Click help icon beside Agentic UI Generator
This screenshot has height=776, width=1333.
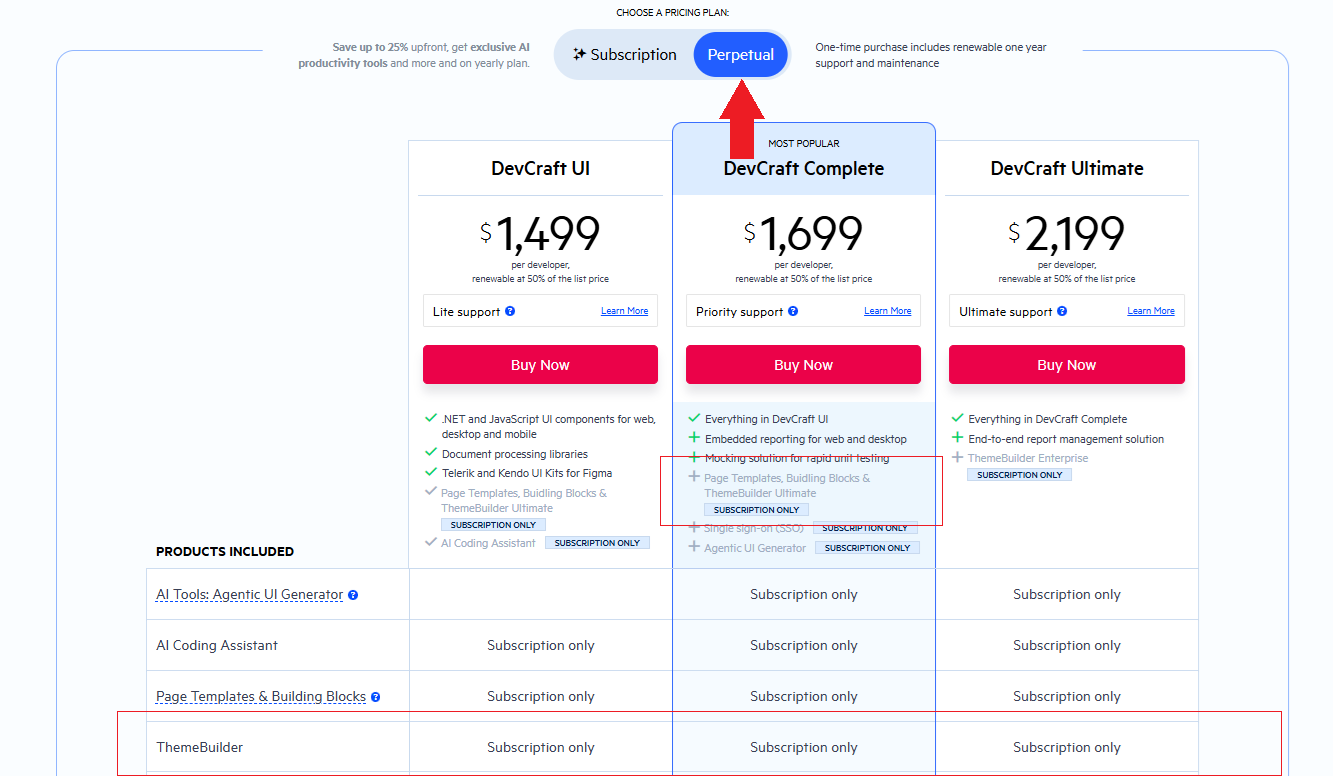[x=353, y=595]
